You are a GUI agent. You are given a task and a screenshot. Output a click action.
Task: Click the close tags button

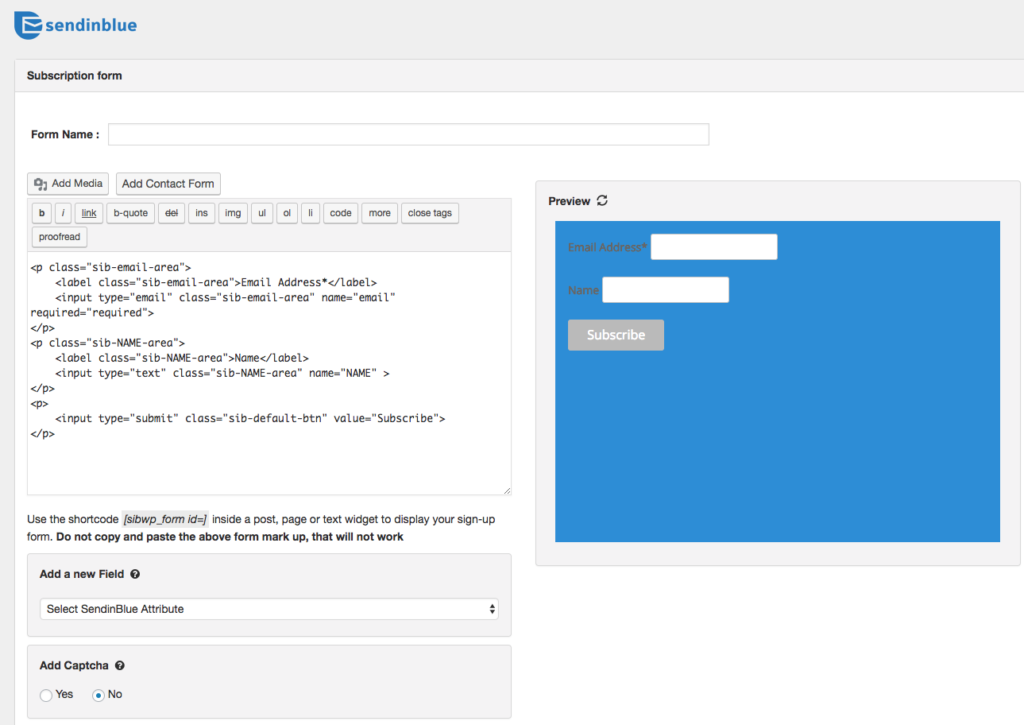pyautogui.click(x=430, y=213)
